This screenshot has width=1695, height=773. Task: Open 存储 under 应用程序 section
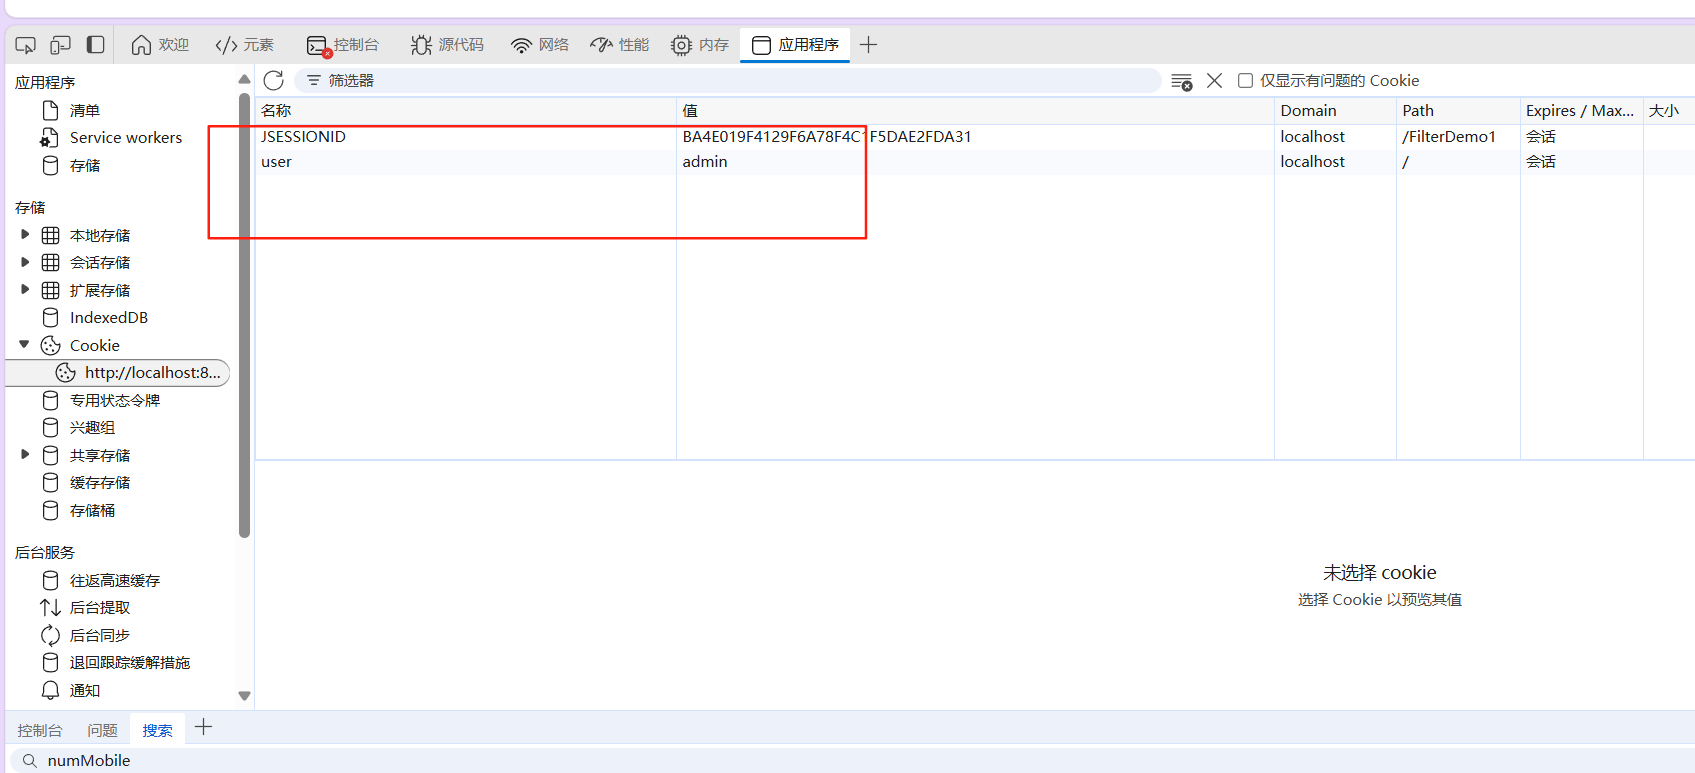tap(85, 165)
